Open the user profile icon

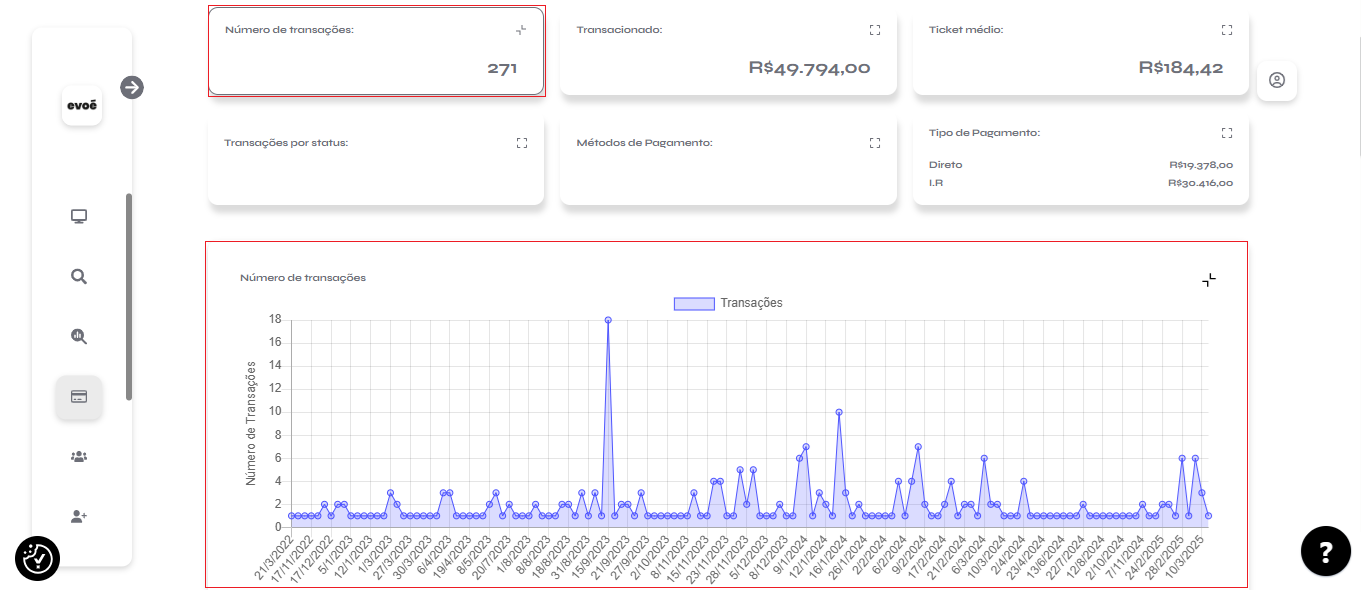[x=1277, y=80]
